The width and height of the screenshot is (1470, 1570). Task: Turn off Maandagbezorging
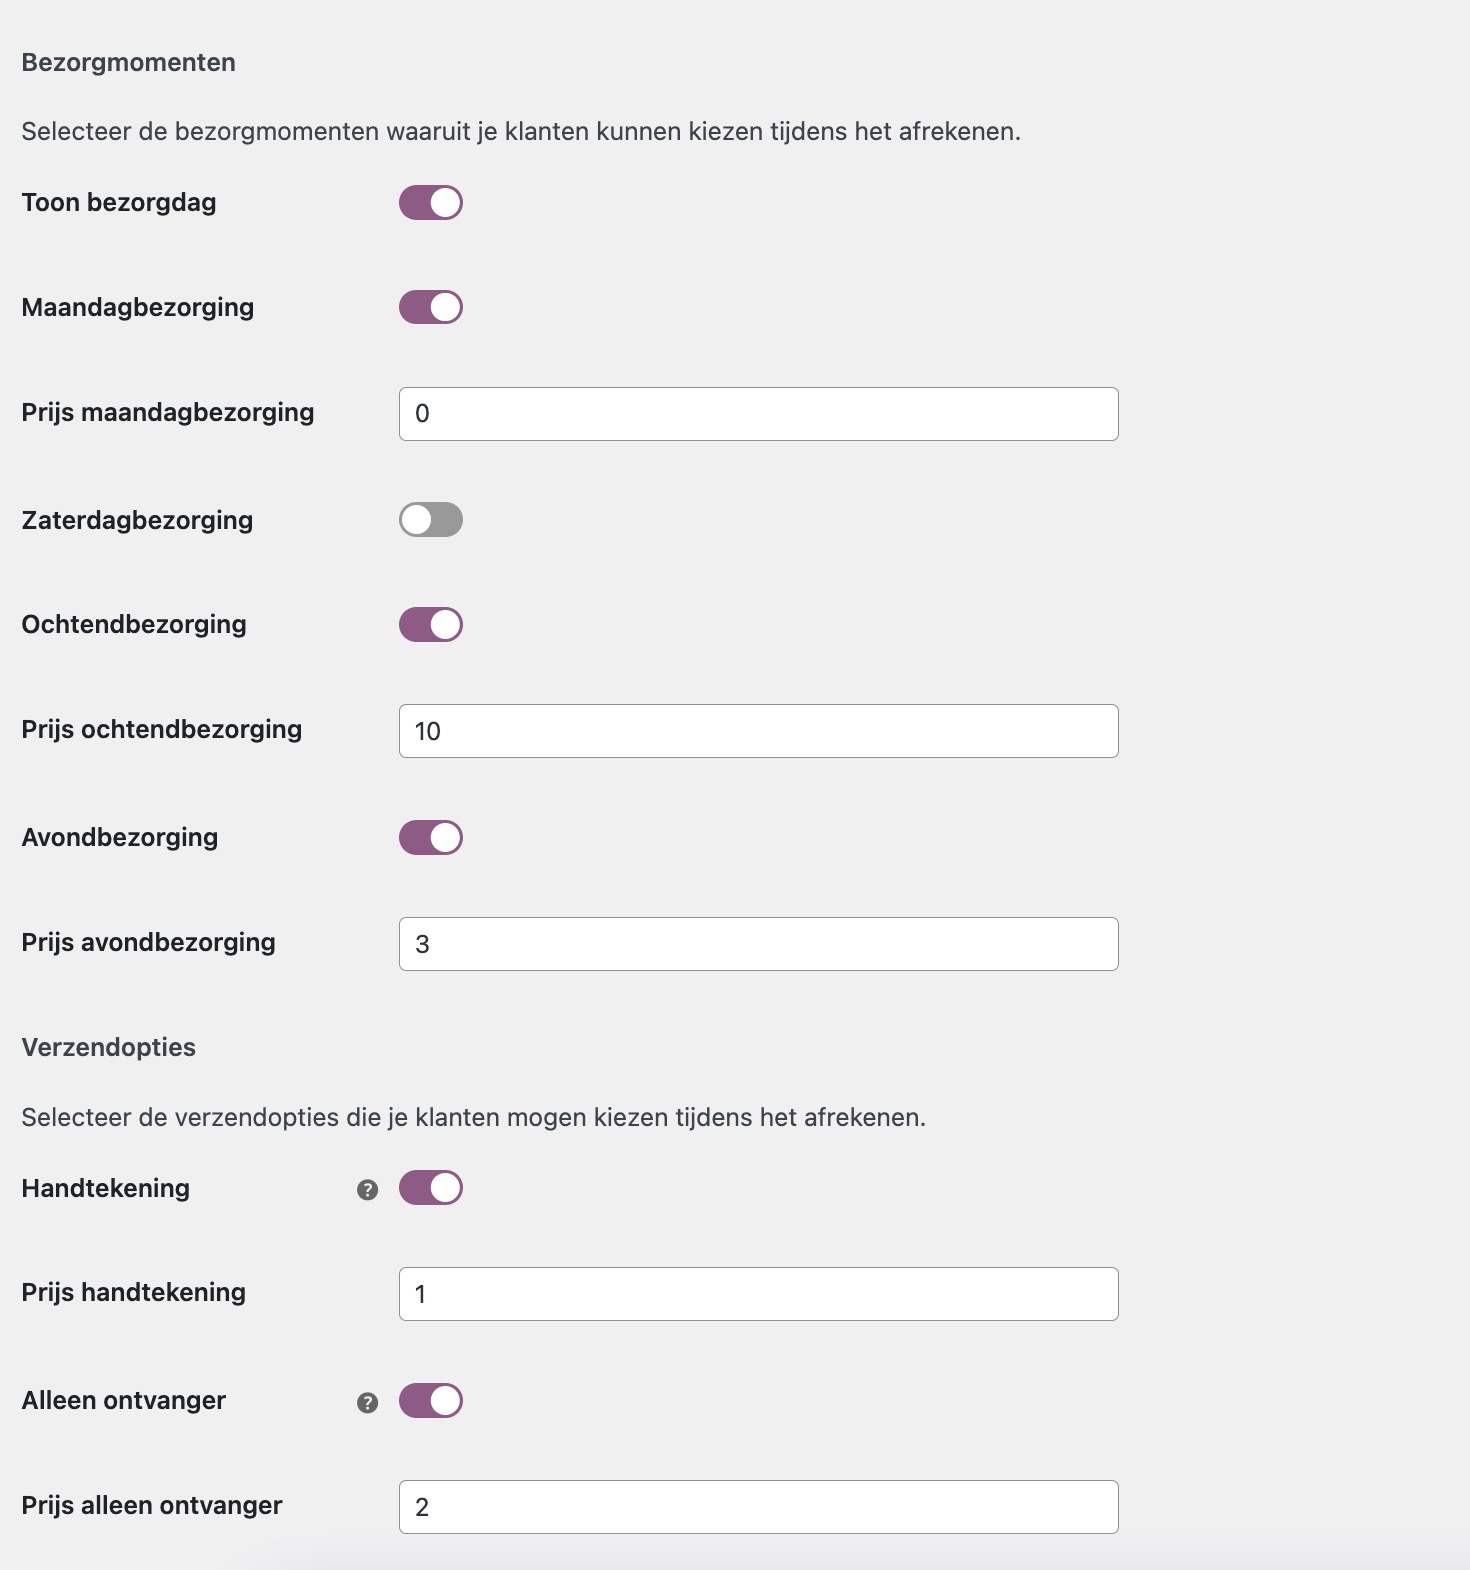[430, 307]
